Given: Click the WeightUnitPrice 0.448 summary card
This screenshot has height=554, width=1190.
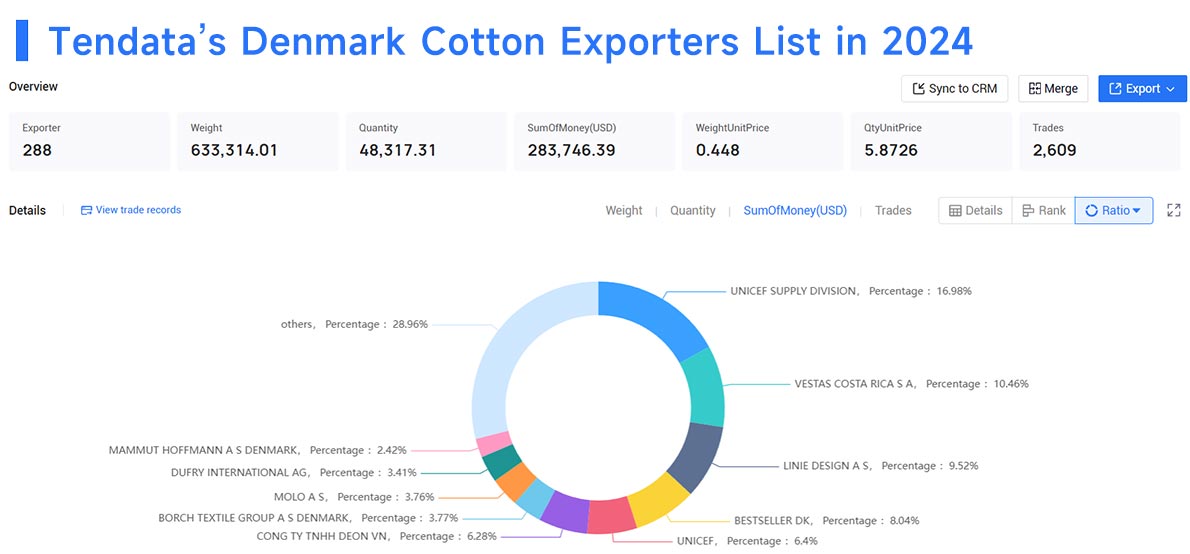Looking at the screenshot, I should click(x=763, y=141).
